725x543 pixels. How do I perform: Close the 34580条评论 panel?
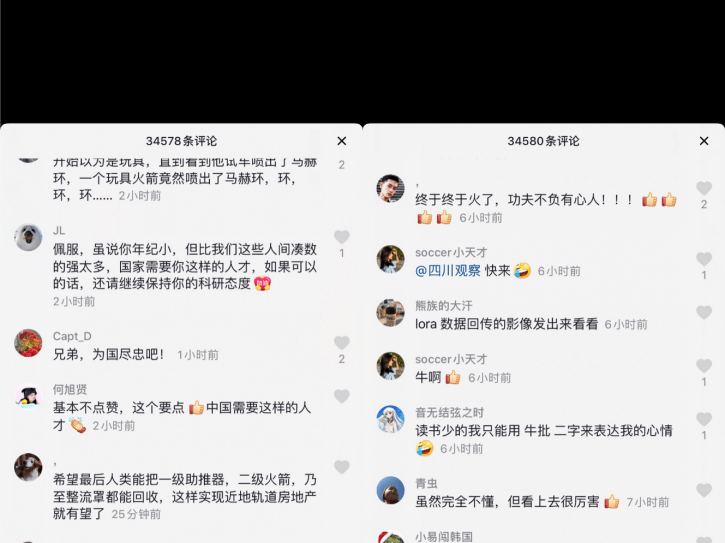(x=704, y=141)
